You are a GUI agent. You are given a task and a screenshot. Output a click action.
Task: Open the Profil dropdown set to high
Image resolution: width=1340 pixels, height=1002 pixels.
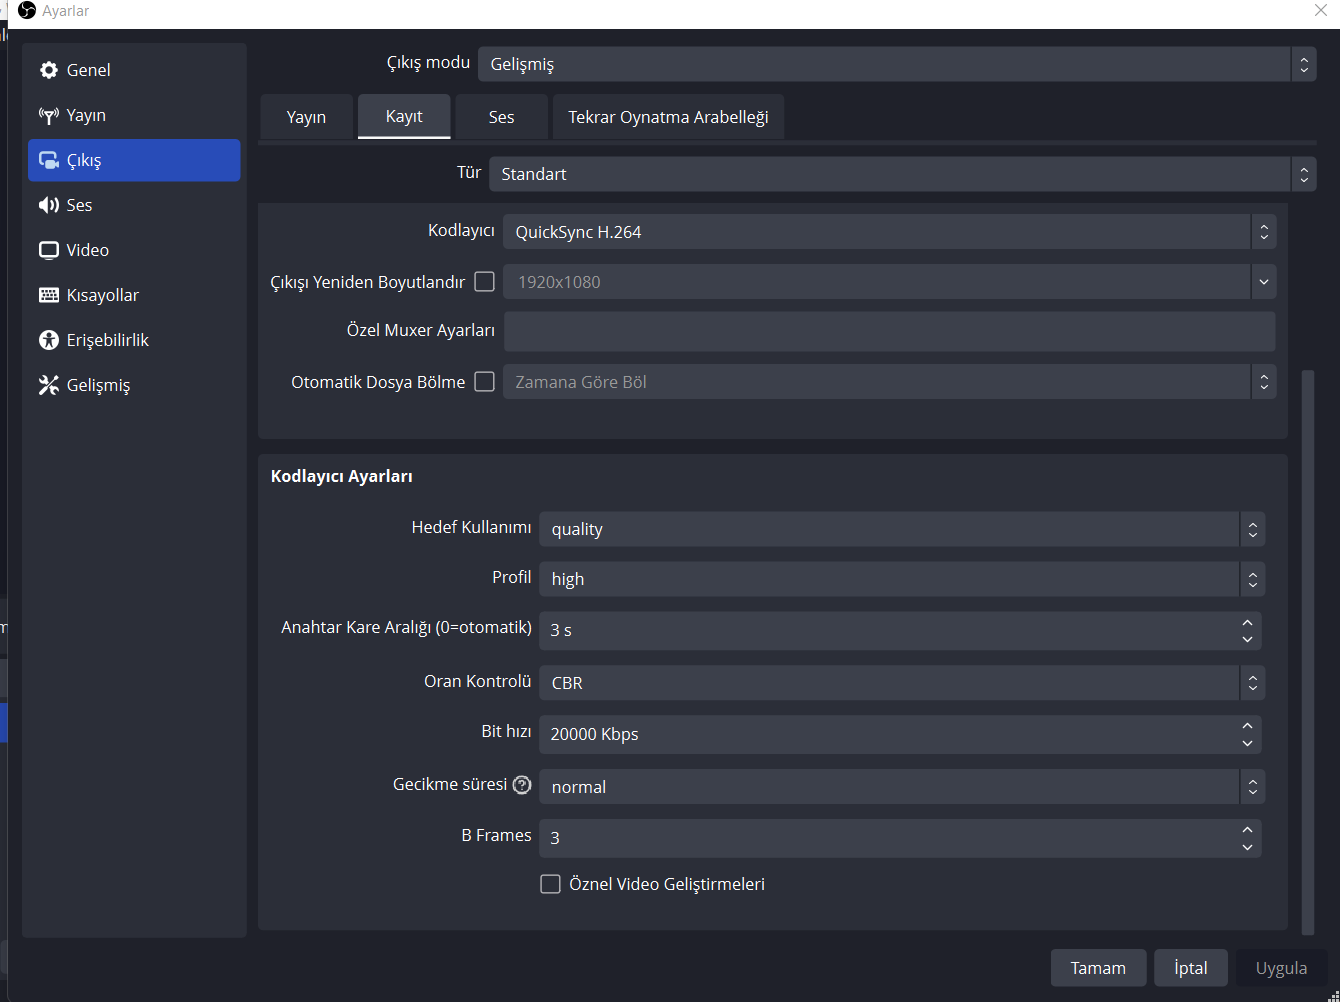tap(902, 579)
